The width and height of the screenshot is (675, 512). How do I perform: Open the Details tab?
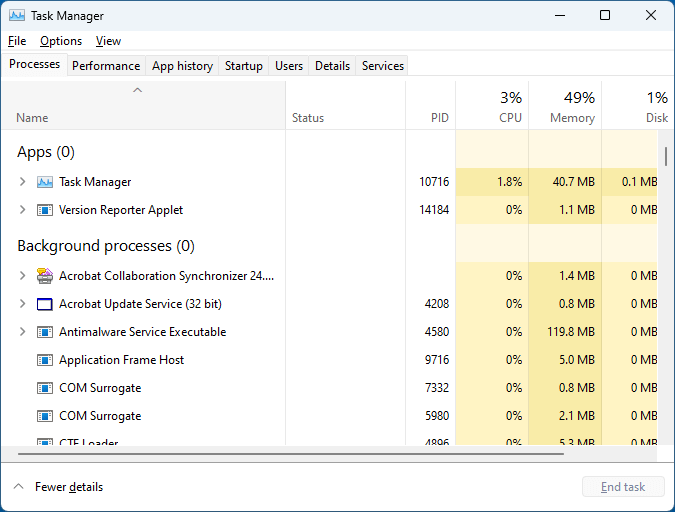pos(332,66)
